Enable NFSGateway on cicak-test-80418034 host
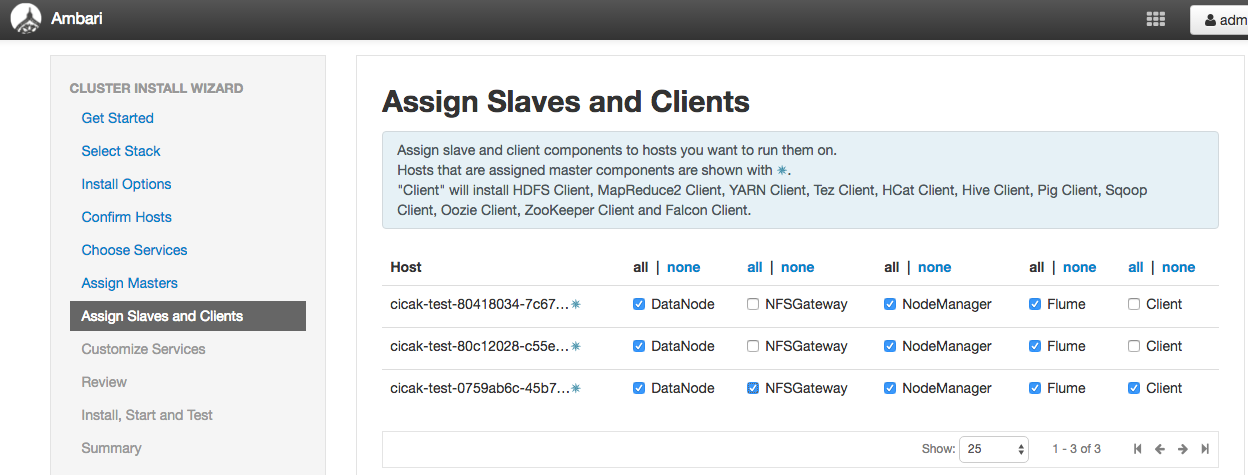This screenshot has height=475, width=1248. point(753,304)
